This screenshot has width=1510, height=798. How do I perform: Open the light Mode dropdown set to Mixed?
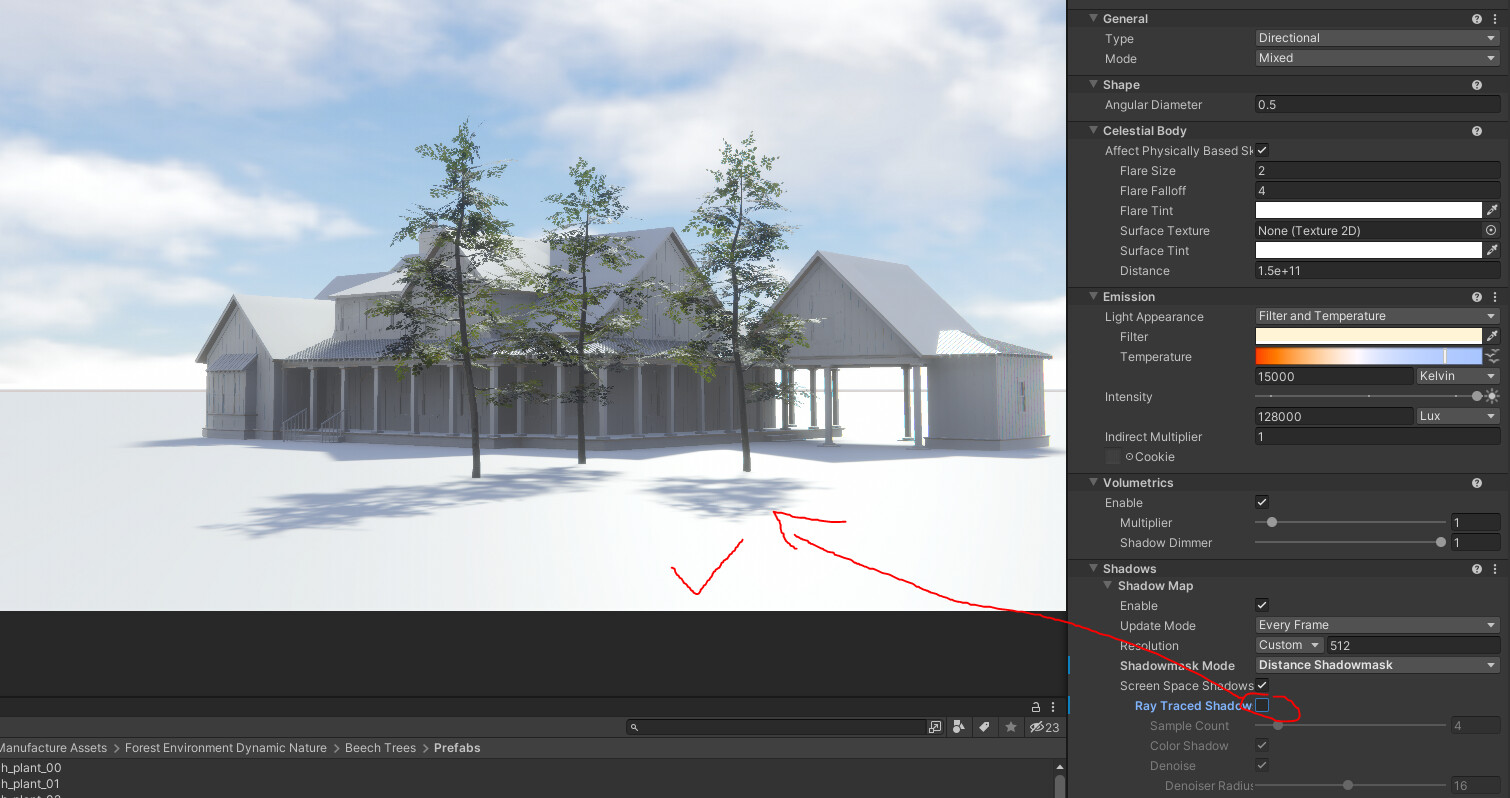point(1376,57)
